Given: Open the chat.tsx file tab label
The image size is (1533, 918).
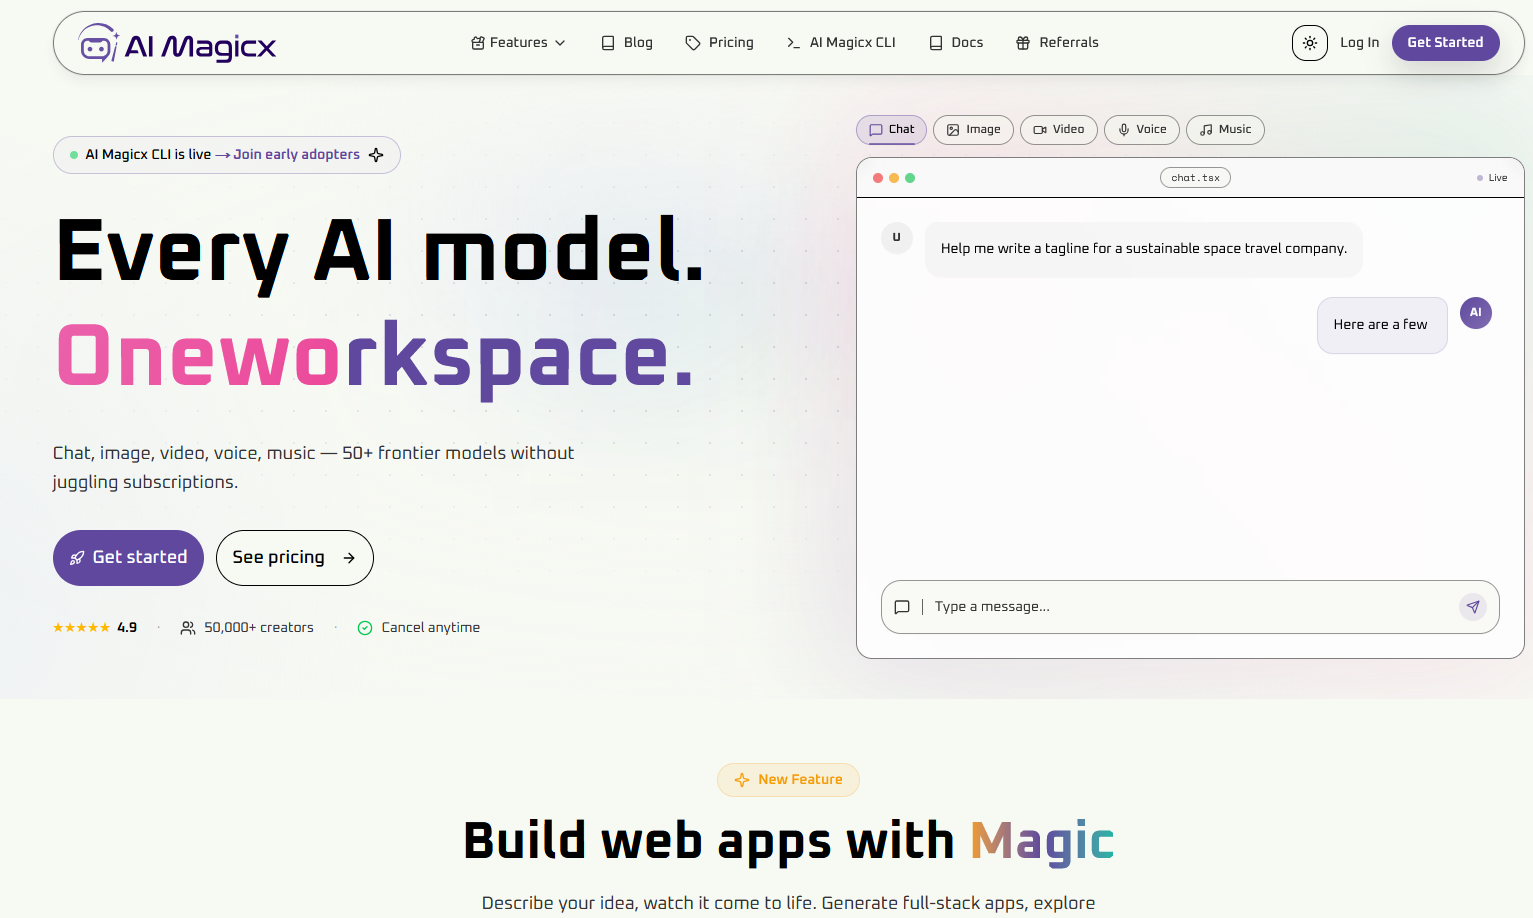Looking at the screenshot, I should pos(1195,177).
